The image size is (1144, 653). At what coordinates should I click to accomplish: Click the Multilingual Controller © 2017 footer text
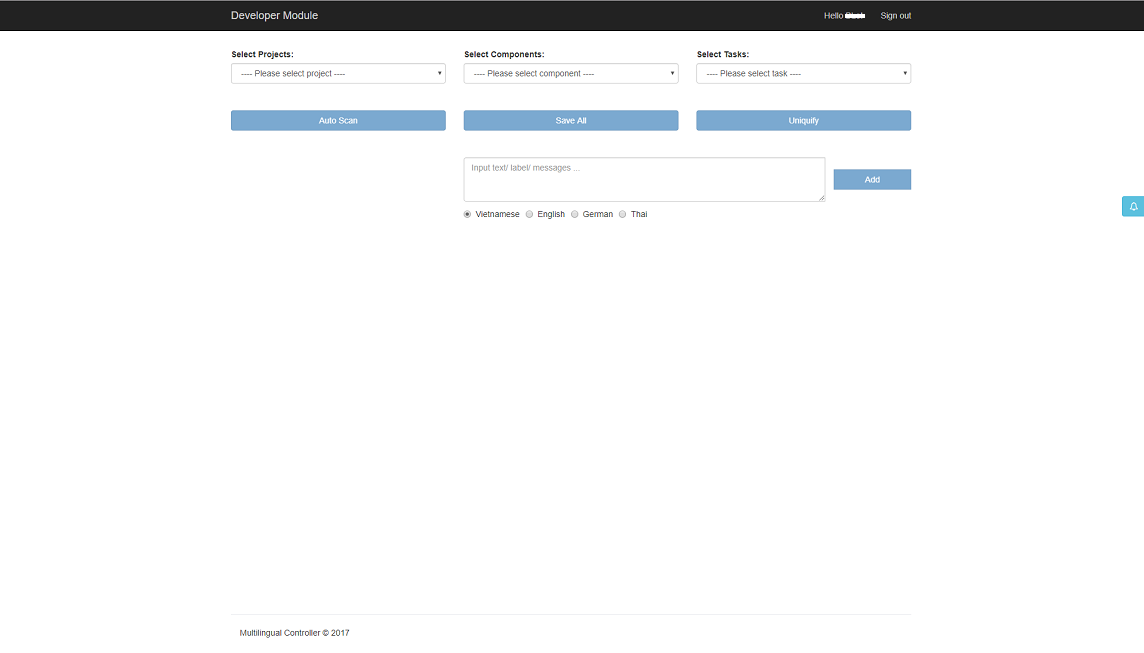[294, 633]
